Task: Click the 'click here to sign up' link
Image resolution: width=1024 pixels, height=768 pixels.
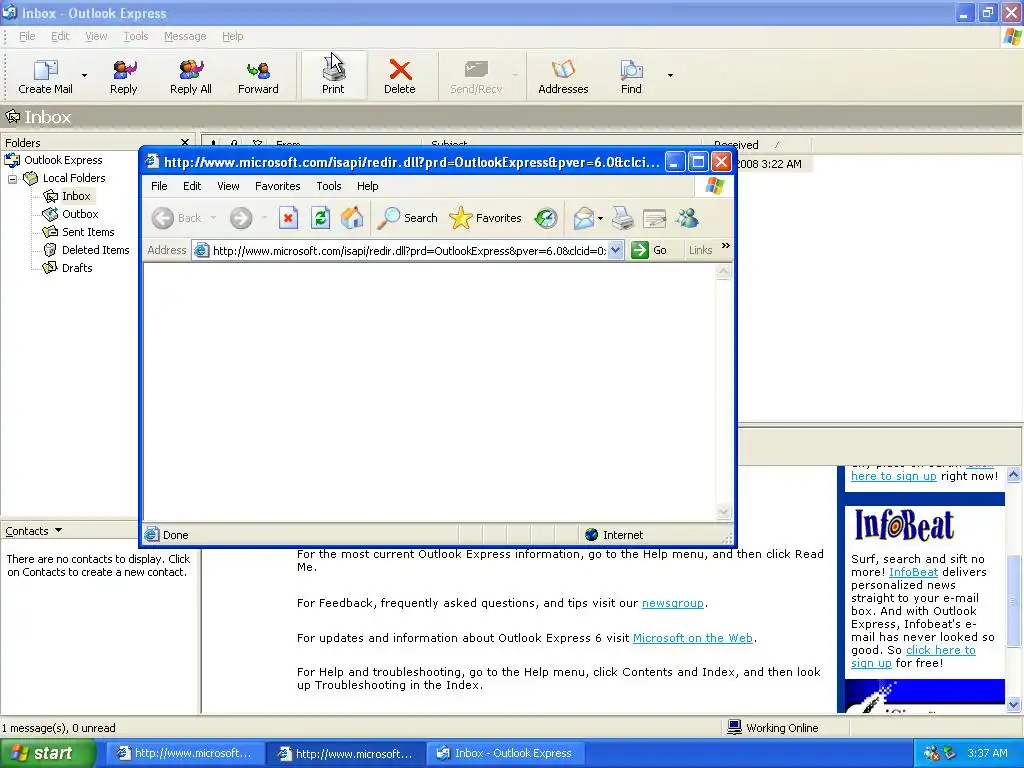Action: tap(913, 656)
